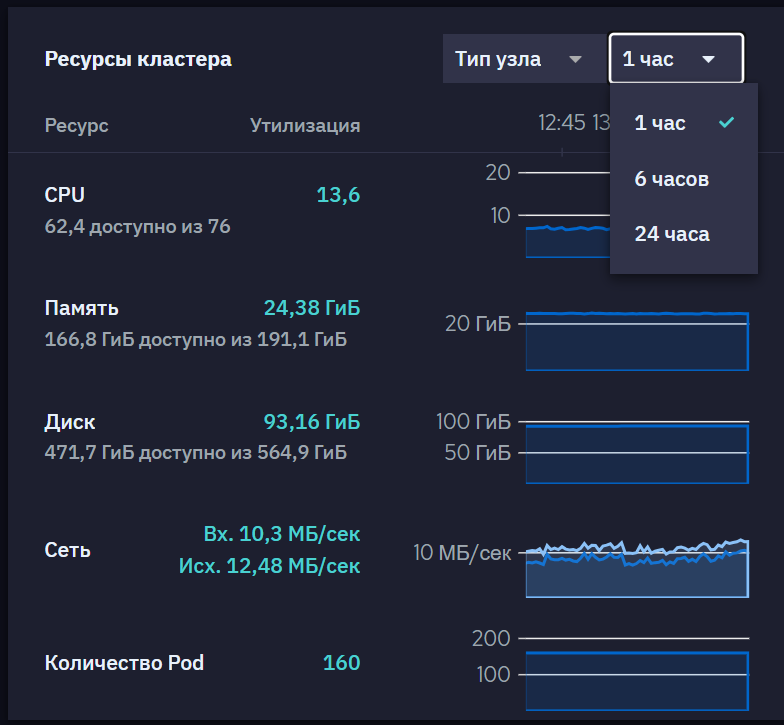Choose the "6 часов" time range
784x725 pixels.
[684, 178]
